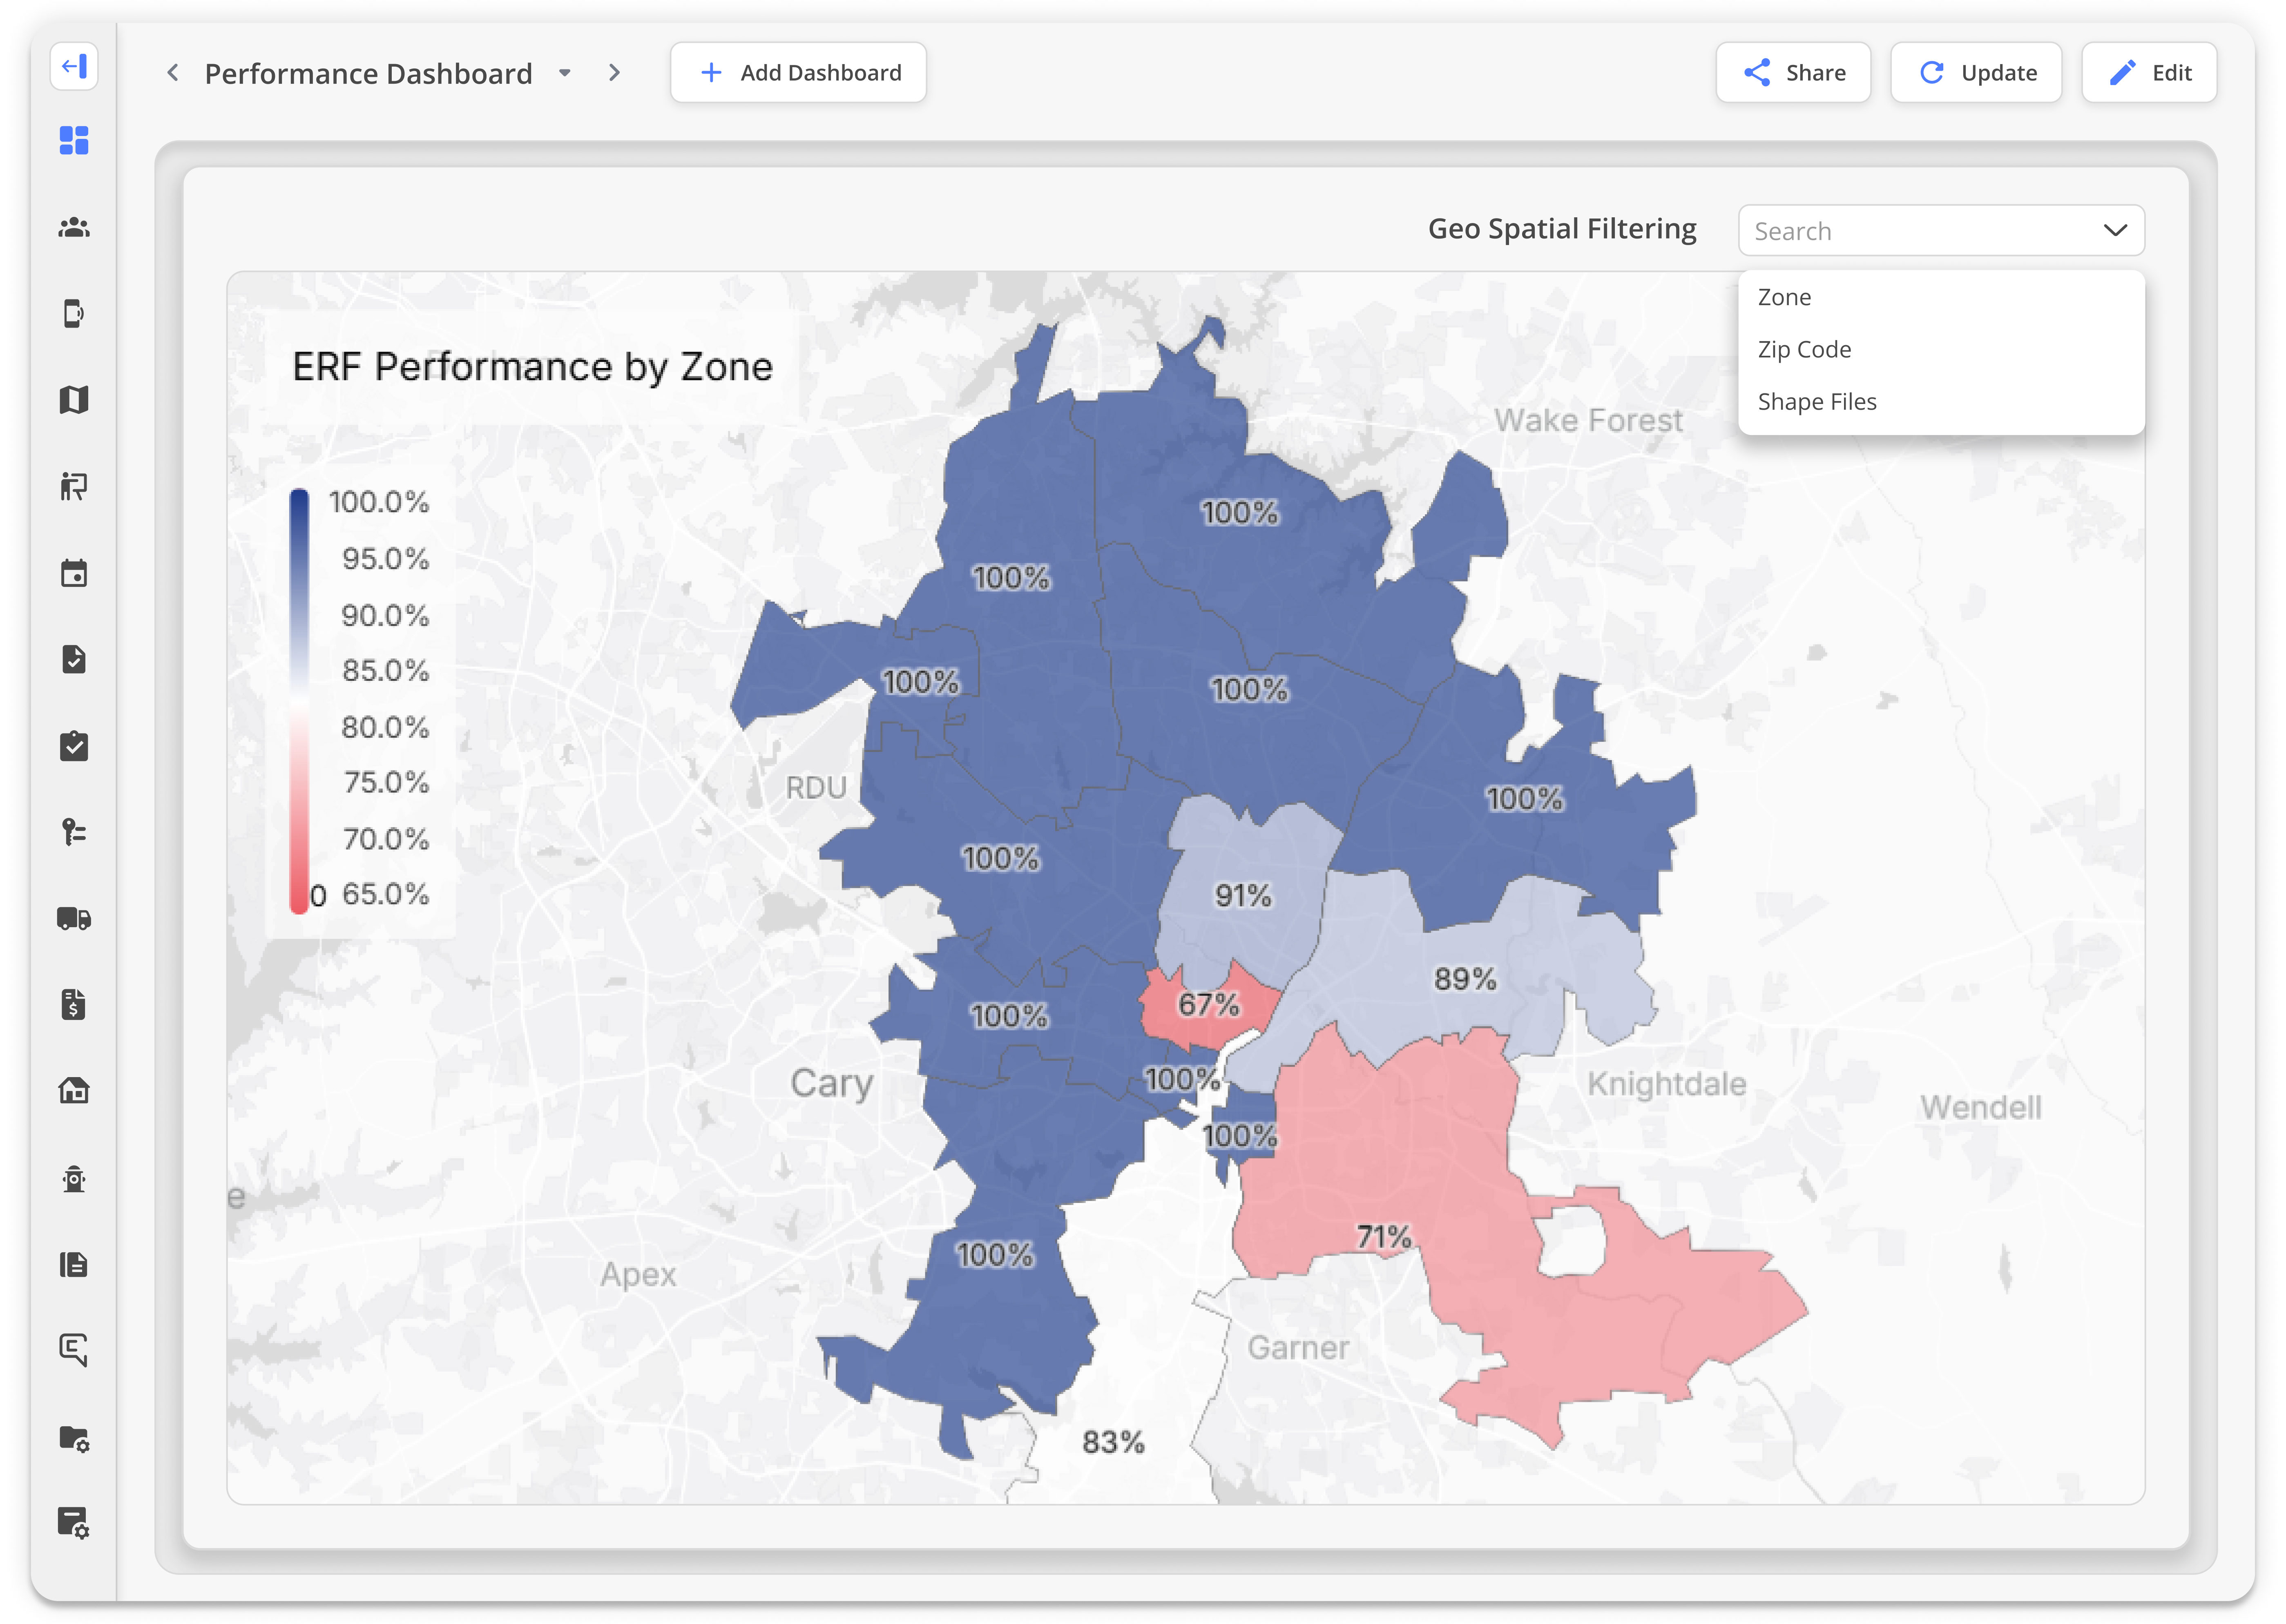Screen dimensions: 2286x1624
Task: Open the folder settings icon in the sidebar
Action: tap(74, 1438)
